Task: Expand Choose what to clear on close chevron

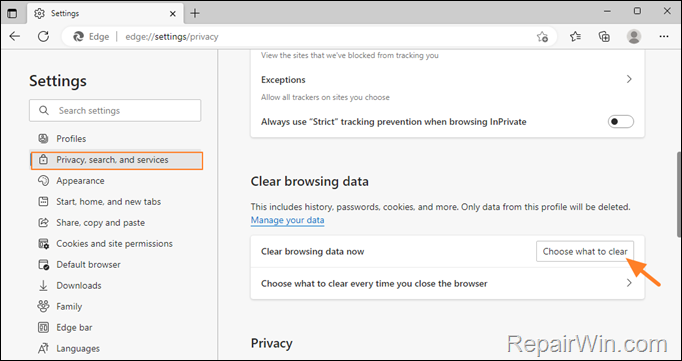Action: click(629, 283)
